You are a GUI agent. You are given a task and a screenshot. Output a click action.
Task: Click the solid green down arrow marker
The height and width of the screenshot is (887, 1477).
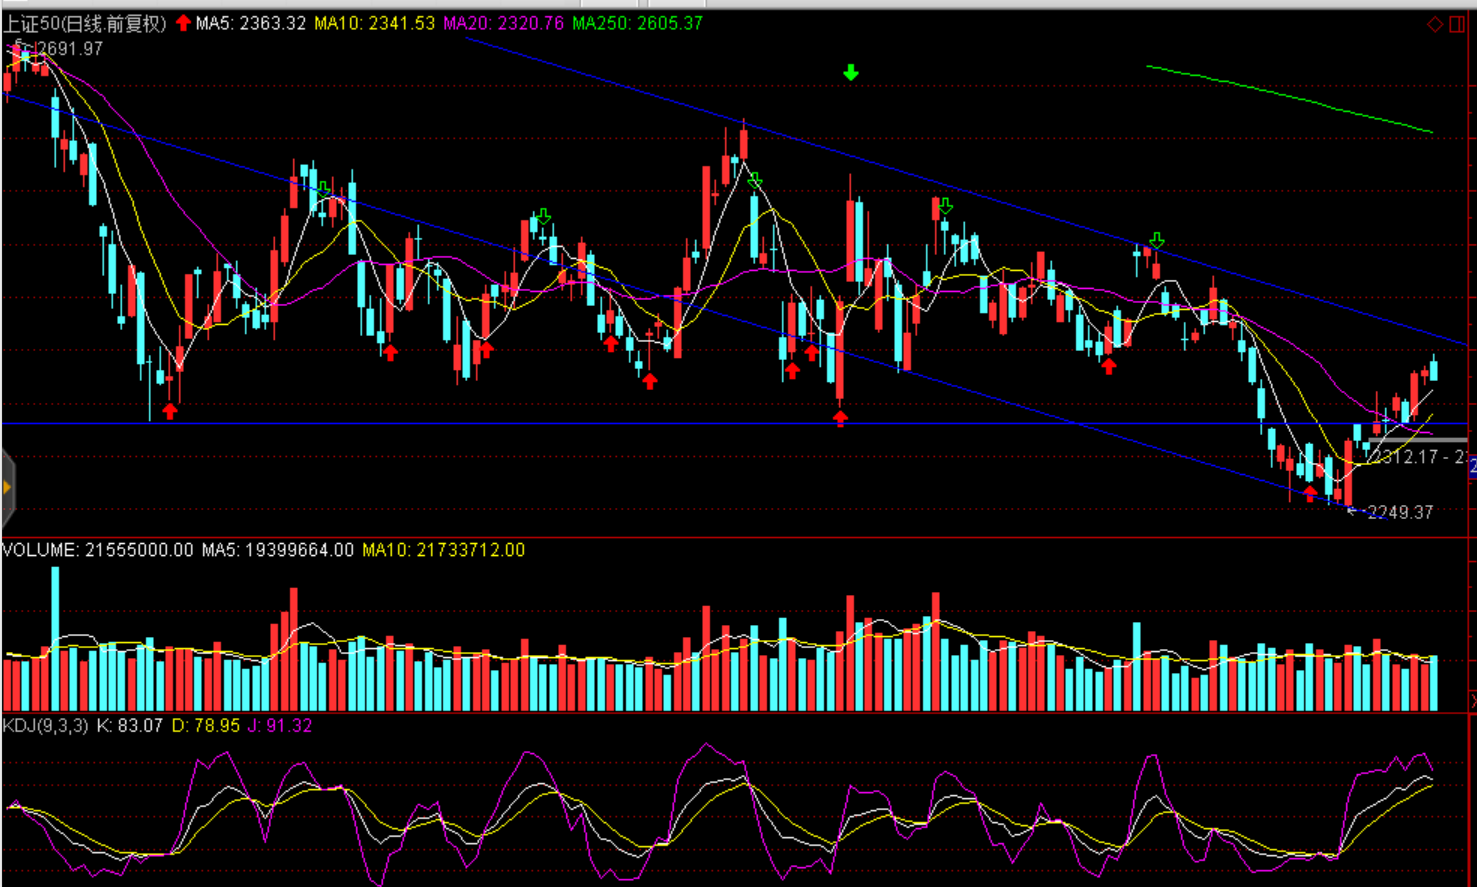[850, 72]
